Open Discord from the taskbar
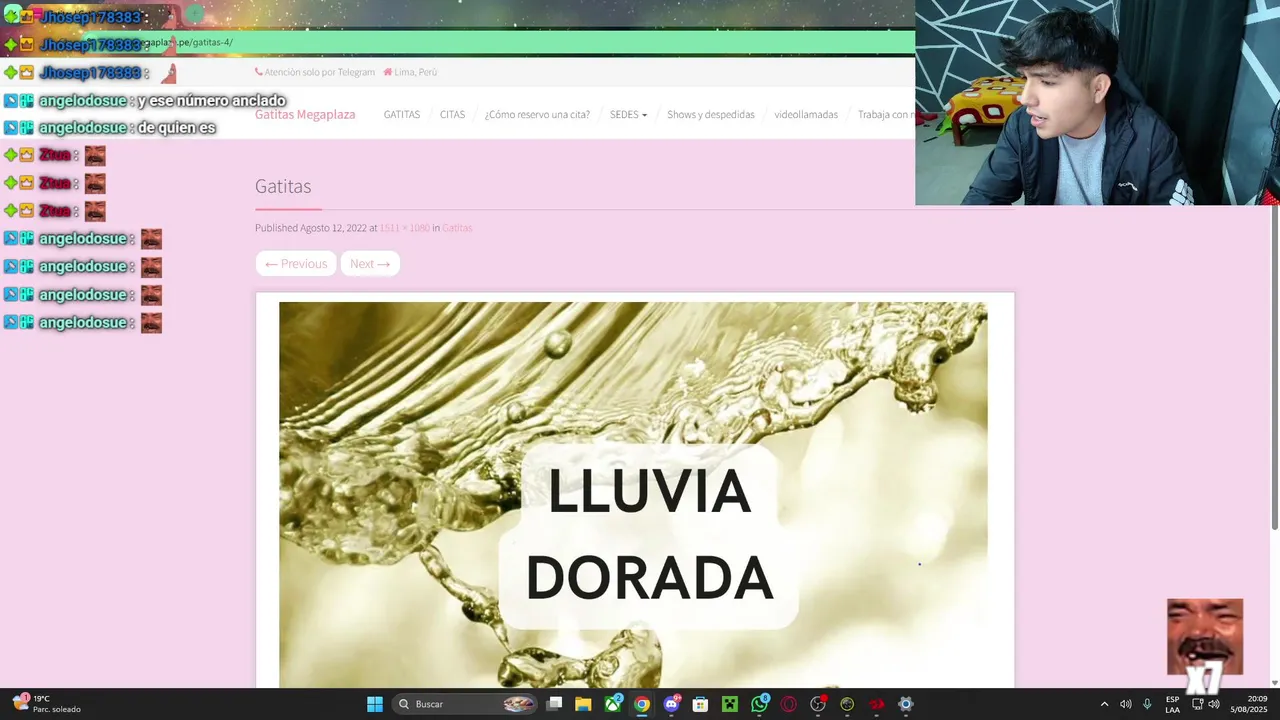Viewport: 1280px width, 720px height. point(672,704)
